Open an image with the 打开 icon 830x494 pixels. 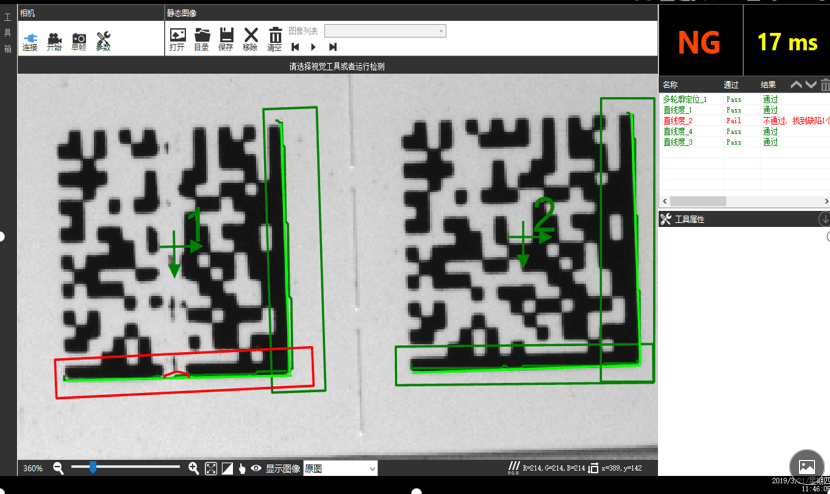click(177, 38)
